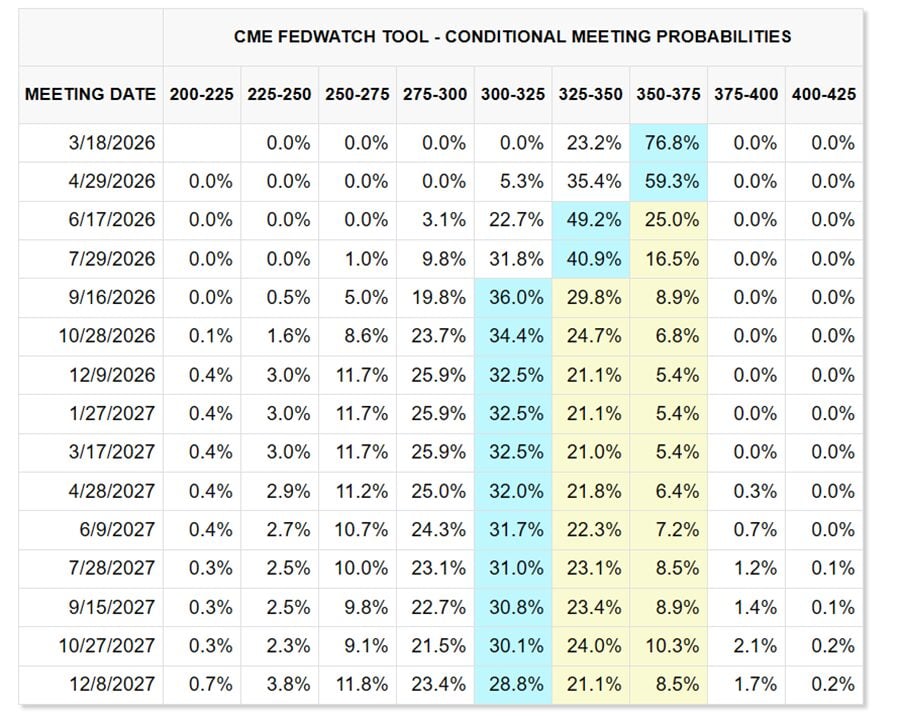Click the 34.4% cell for 10/28/2026
903x717 pixels.
tap(513, 337)
